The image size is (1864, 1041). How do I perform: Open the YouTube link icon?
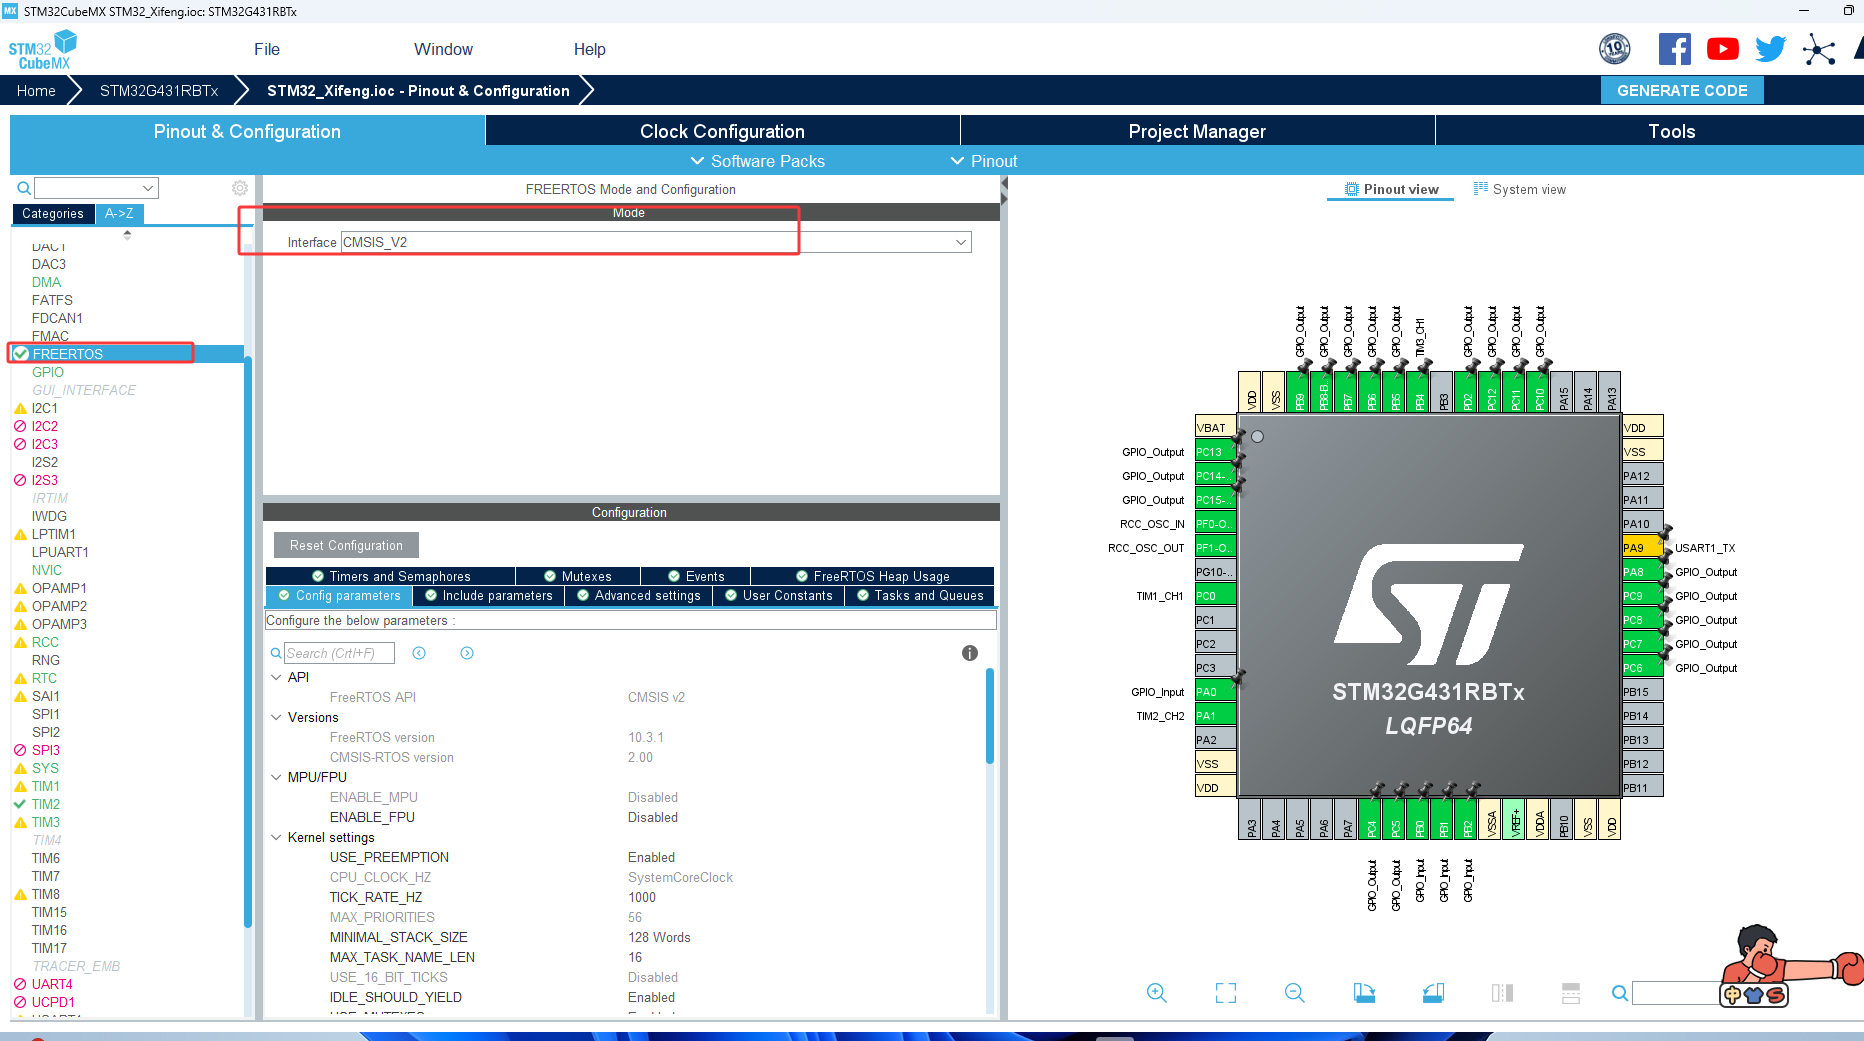pos(1723,49)
